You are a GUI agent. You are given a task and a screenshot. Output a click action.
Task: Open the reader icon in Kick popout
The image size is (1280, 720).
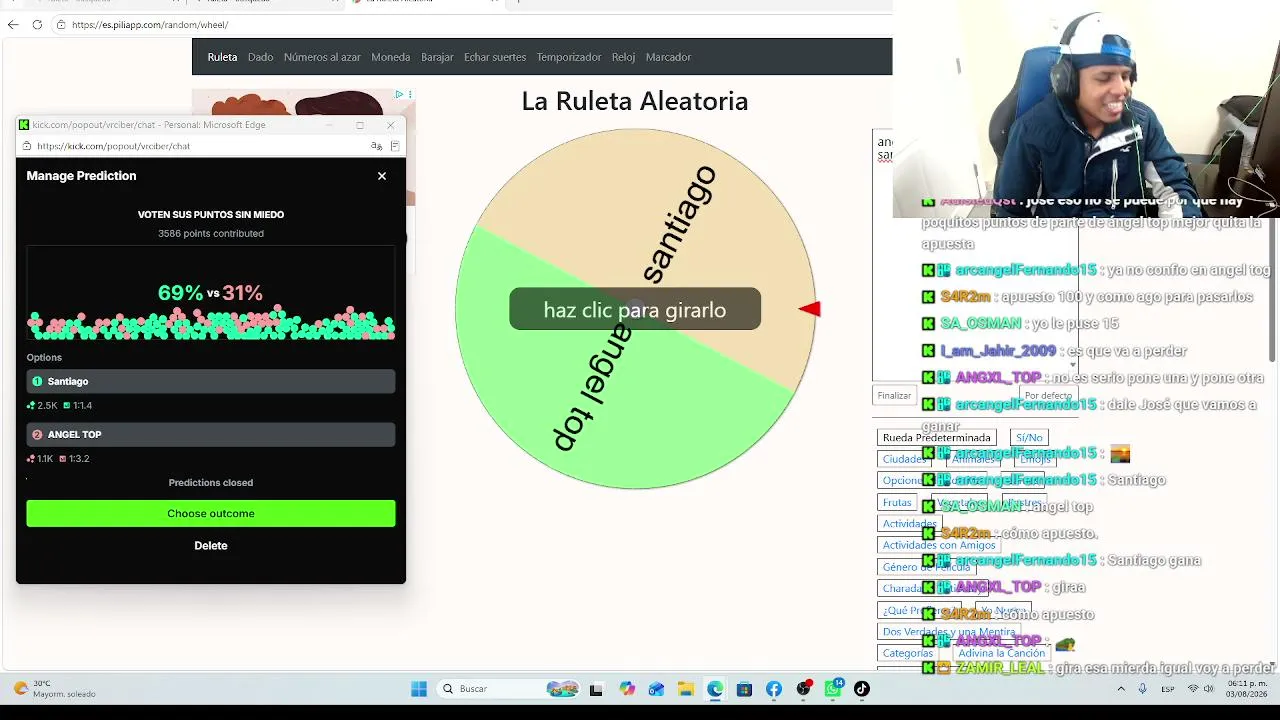tap(395, 146)
